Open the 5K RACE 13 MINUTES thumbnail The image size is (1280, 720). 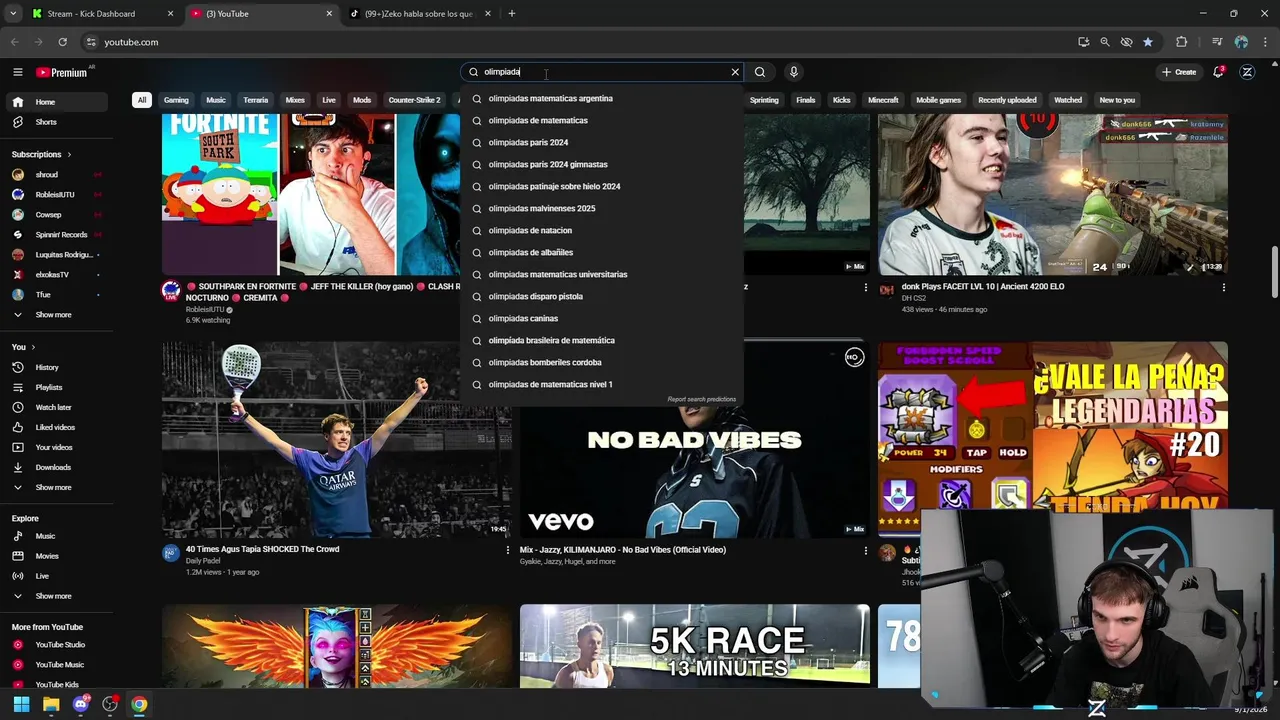[x=695, y=646]
